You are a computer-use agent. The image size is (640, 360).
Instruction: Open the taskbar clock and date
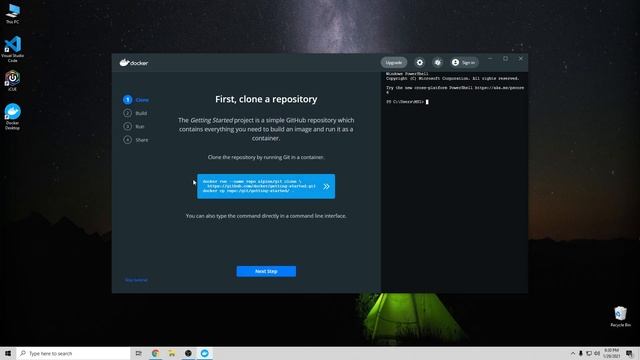(x=612, y=353)
